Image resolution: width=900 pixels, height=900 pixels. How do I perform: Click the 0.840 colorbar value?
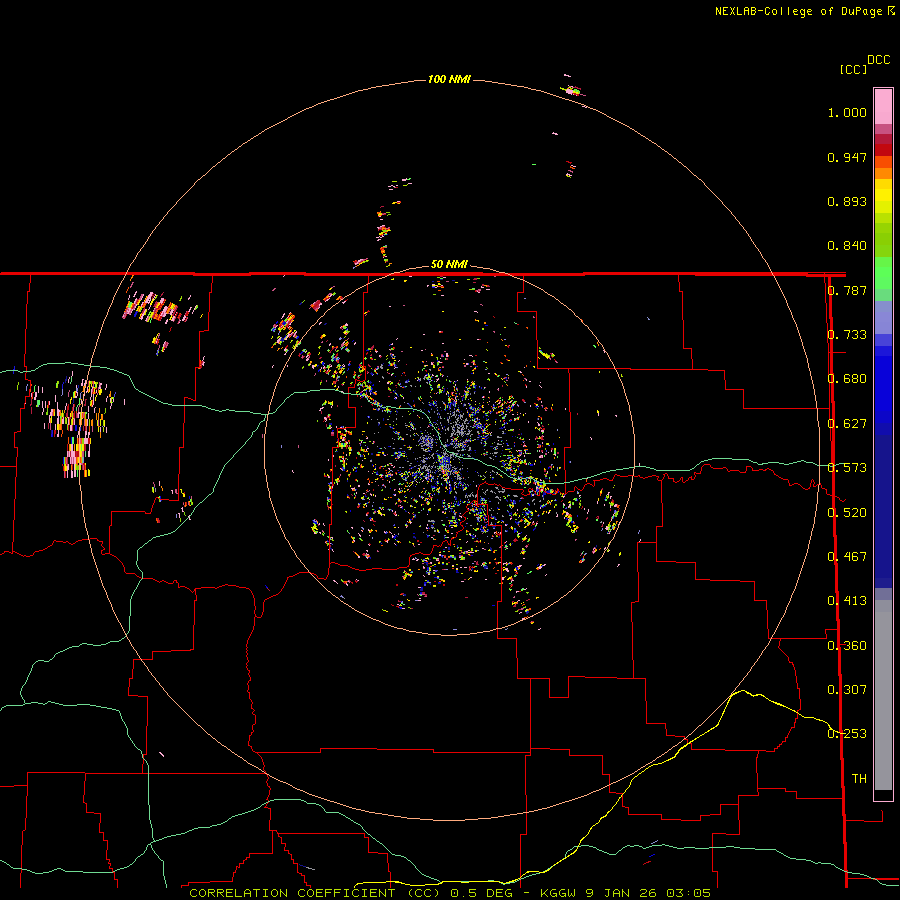pyautogui.click(x=847, y=246)
